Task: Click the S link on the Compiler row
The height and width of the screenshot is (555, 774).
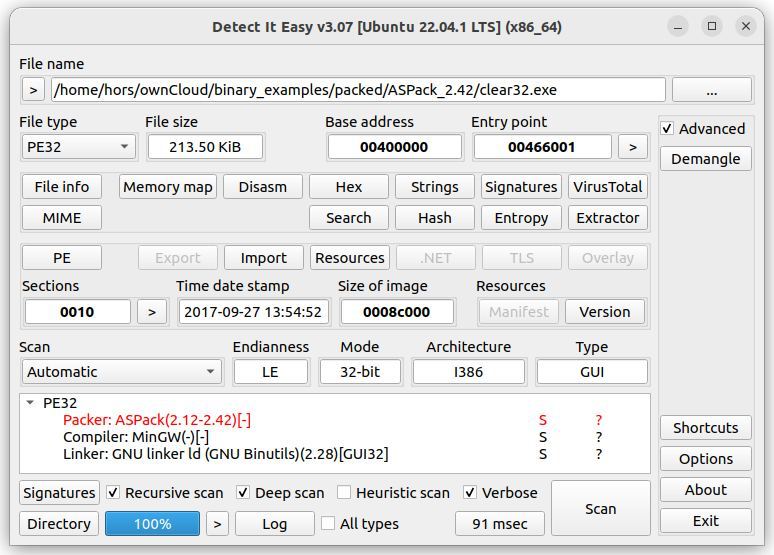Action: 543,437
